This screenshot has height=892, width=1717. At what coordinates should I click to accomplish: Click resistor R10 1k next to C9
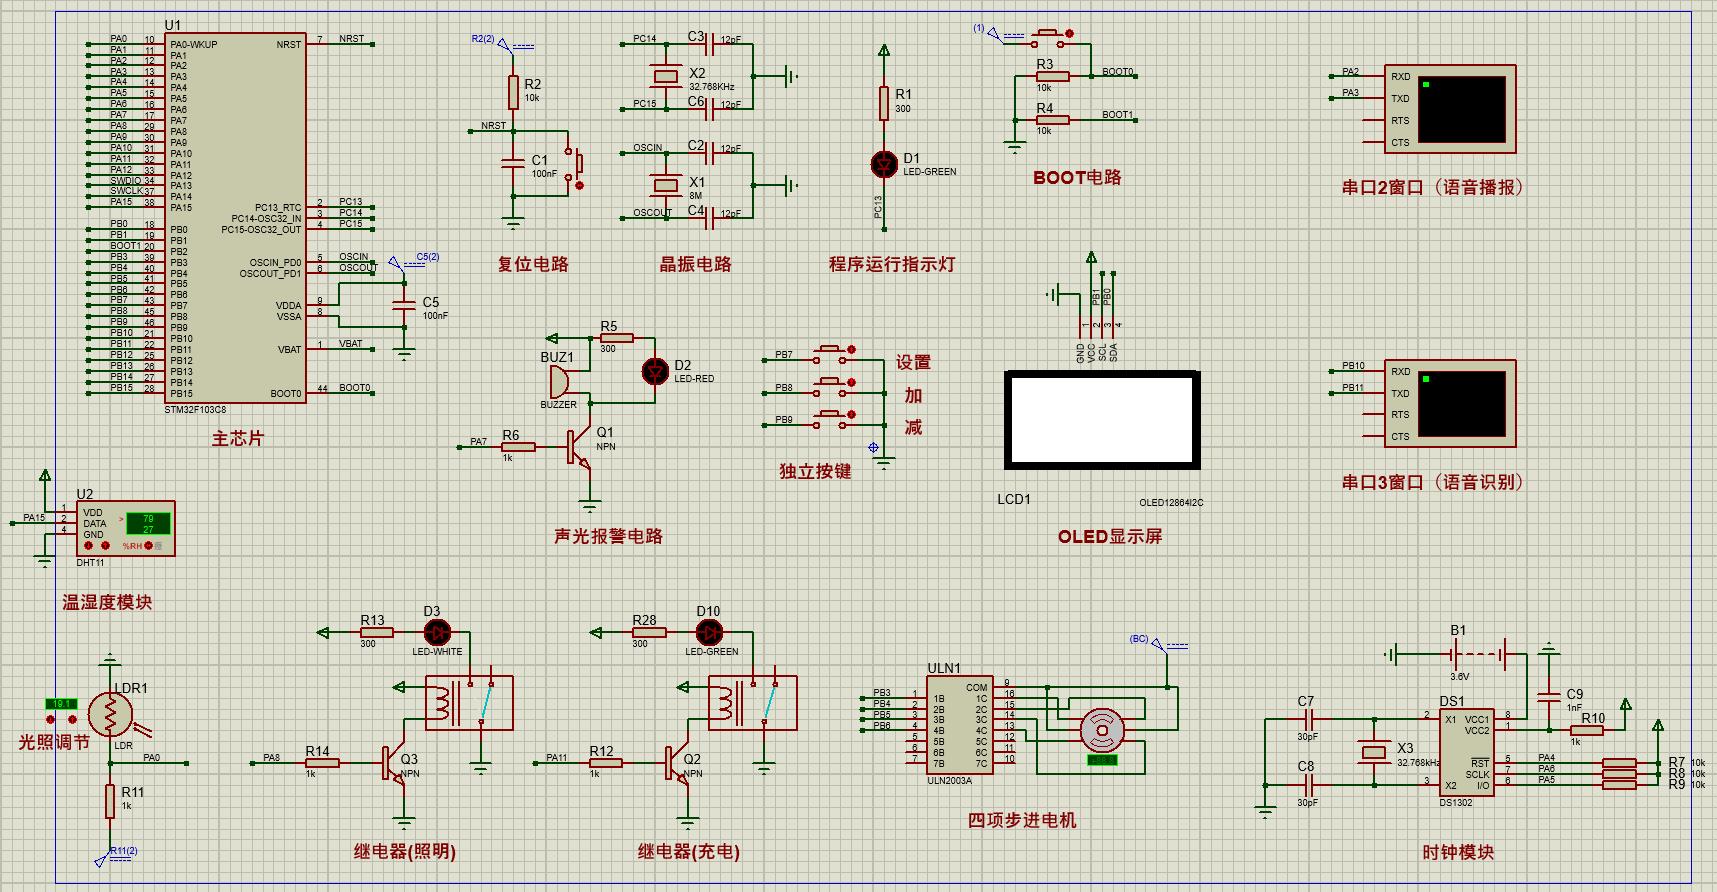[1587, 731]
